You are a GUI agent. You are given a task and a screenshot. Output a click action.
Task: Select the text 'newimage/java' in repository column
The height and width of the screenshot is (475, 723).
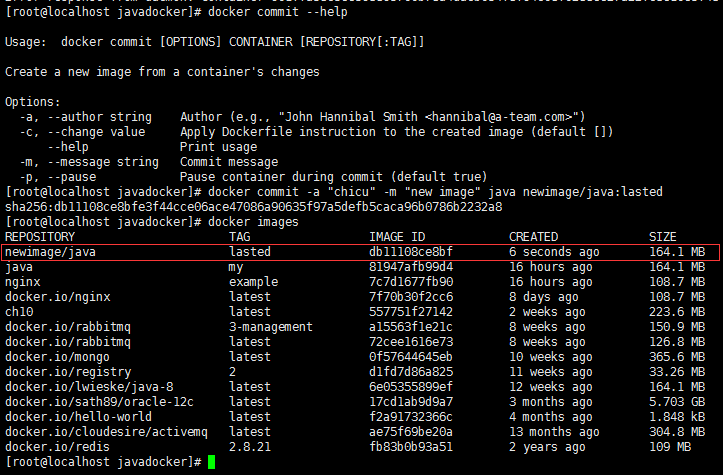tap(50, 252)
